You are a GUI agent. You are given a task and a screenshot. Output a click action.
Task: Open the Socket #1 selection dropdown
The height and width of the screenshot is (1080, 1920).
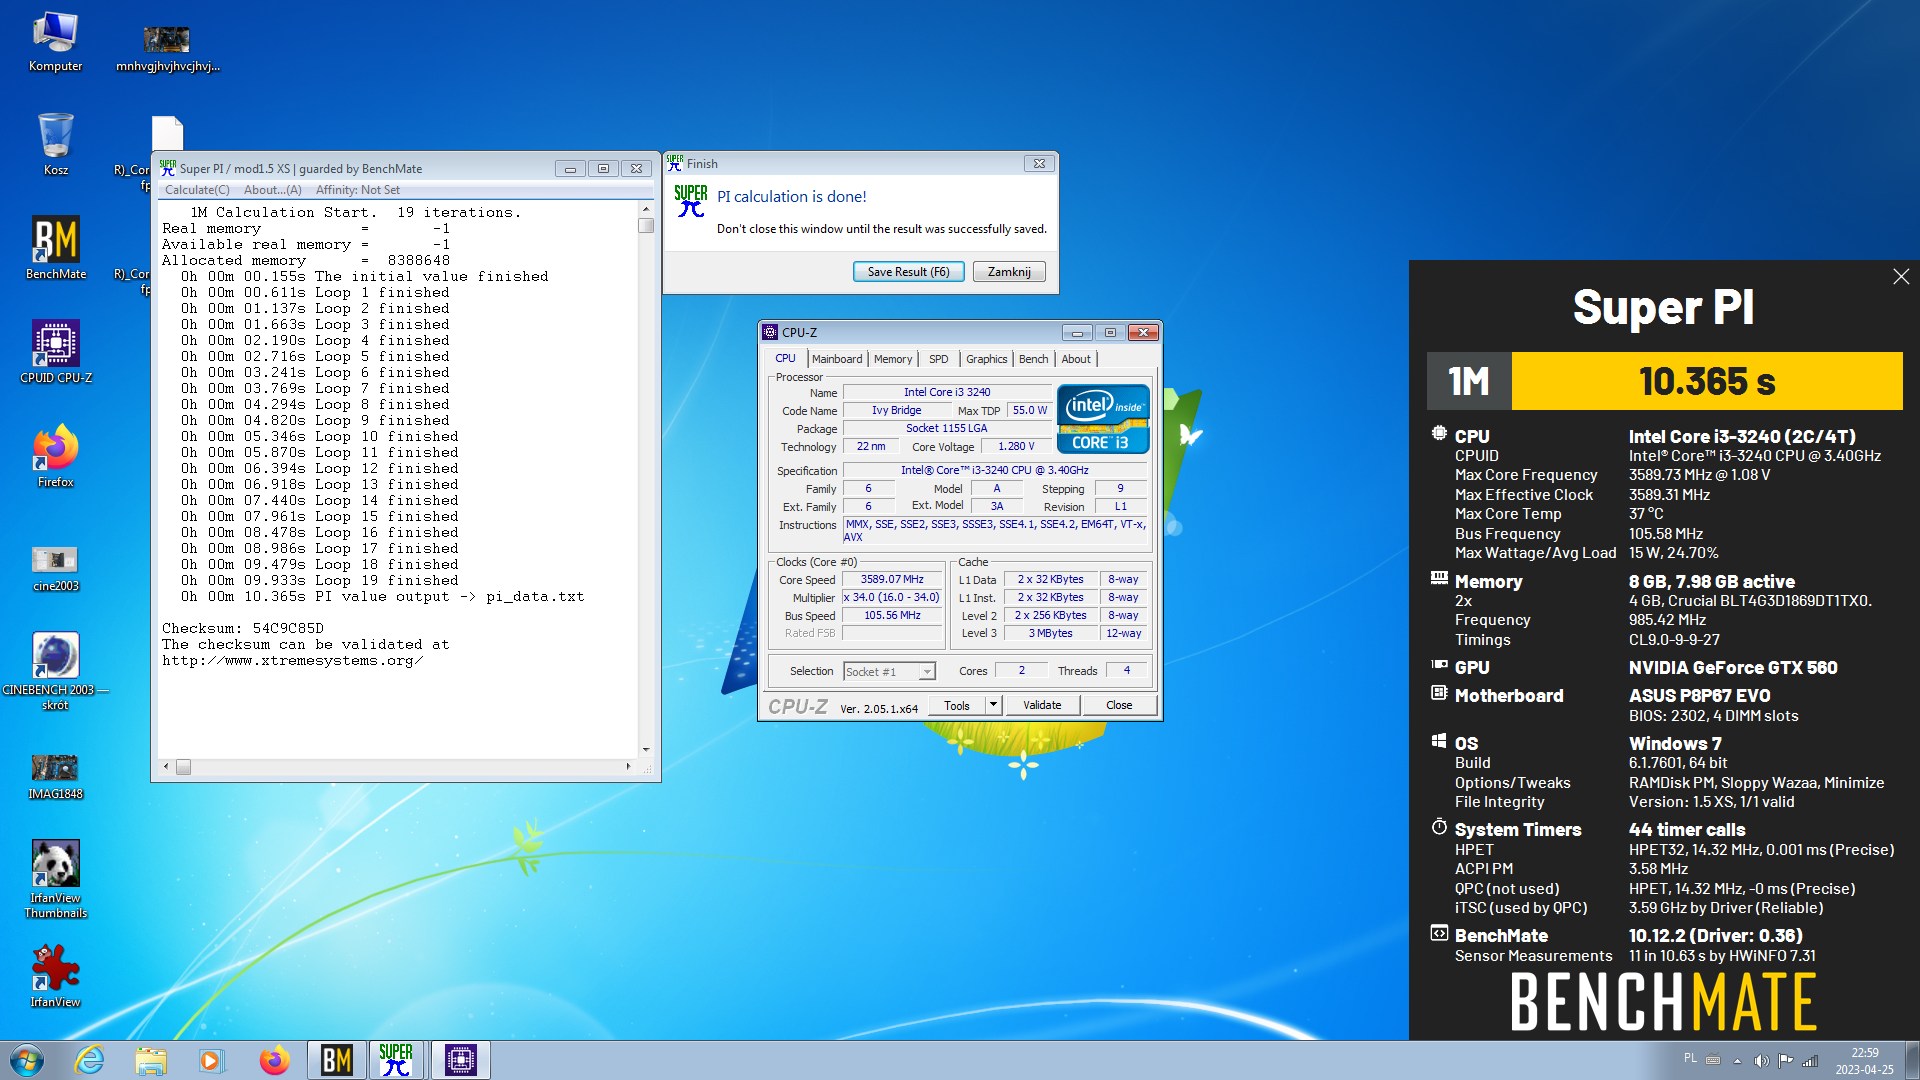tap(889, 672)
